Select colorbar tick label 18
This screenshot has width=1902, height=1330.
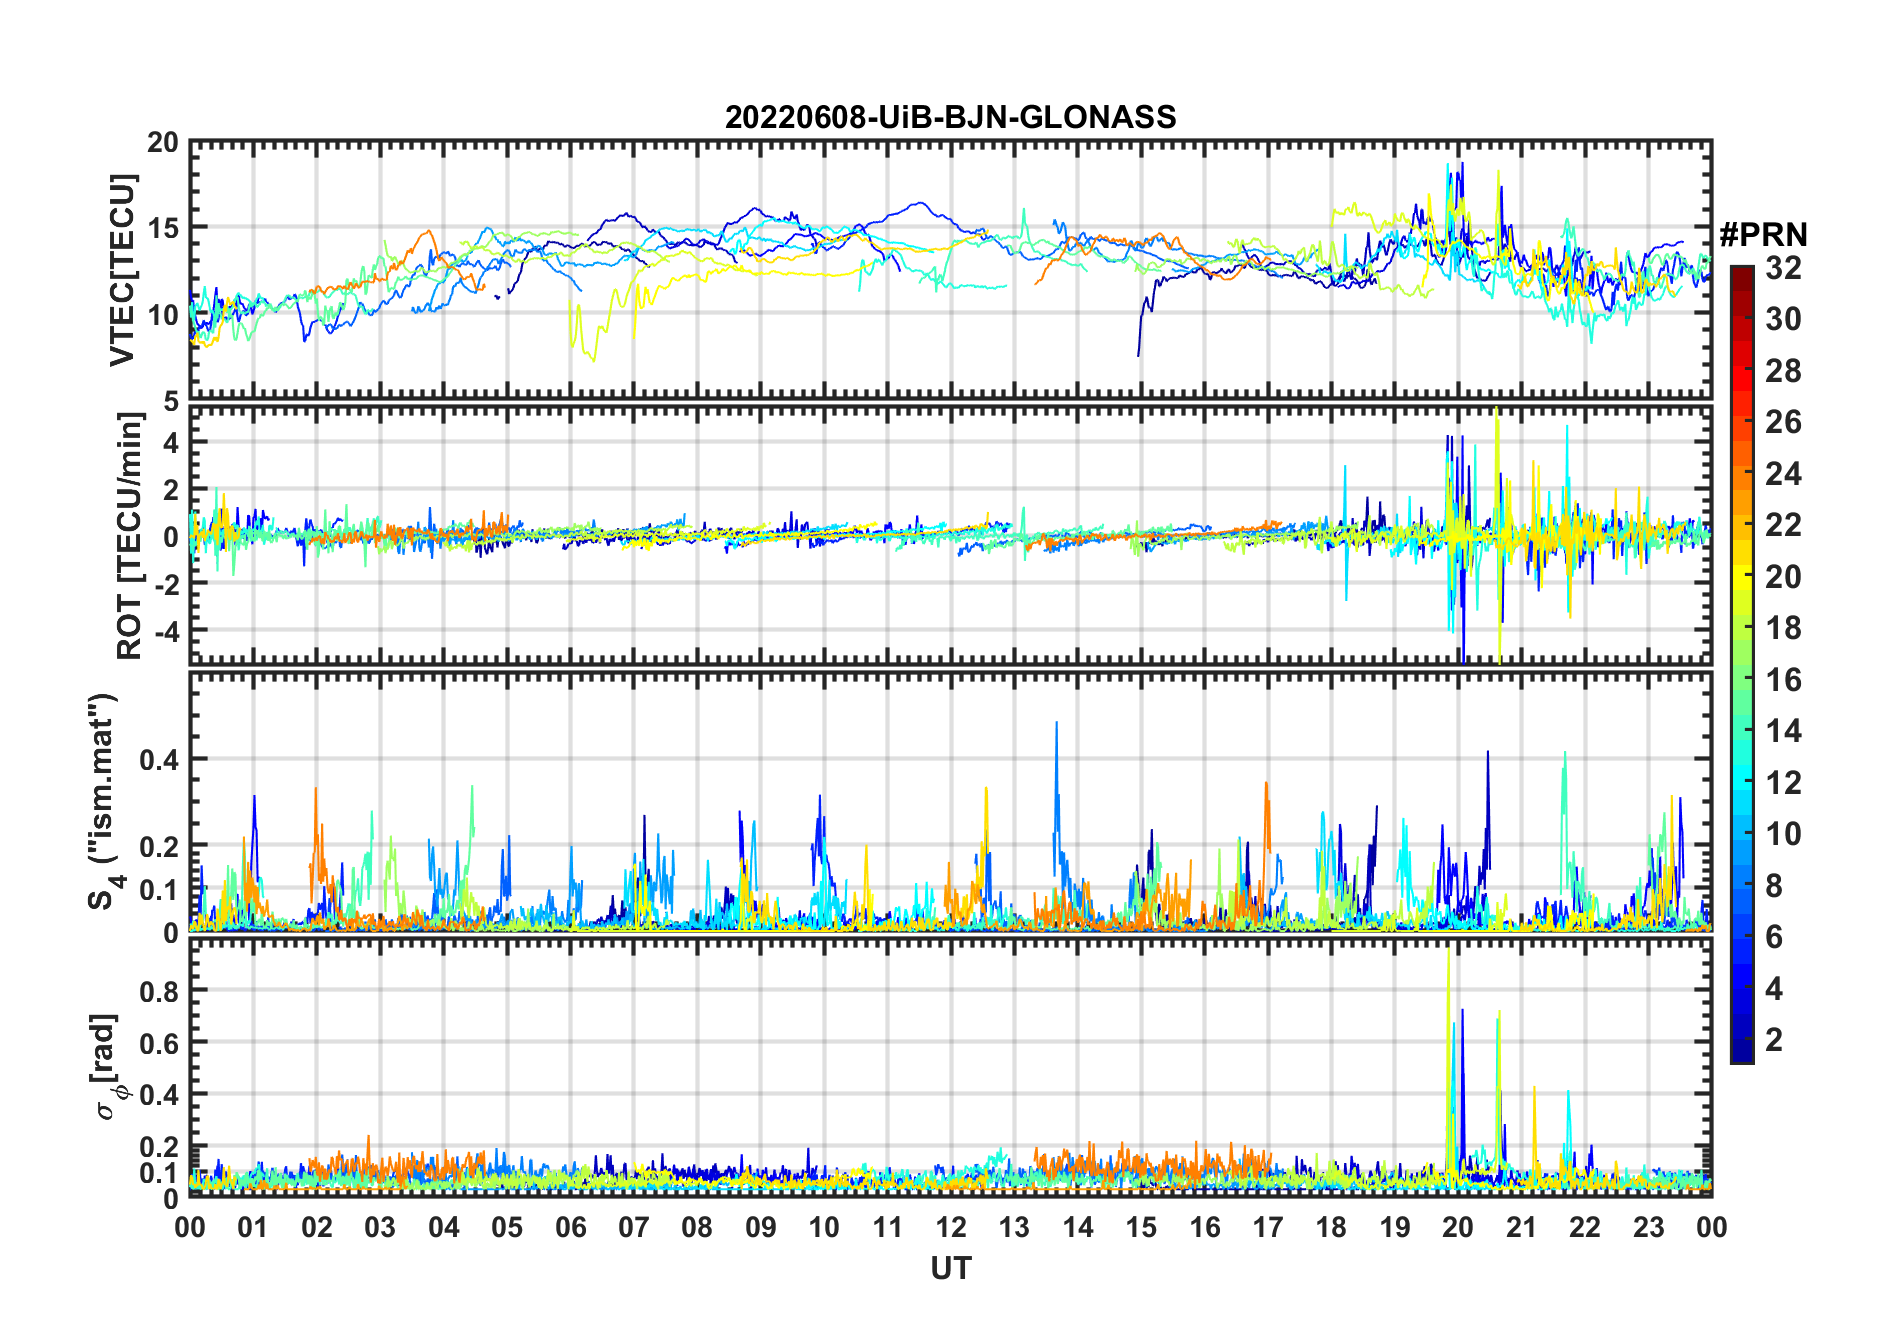(1783, 628)
